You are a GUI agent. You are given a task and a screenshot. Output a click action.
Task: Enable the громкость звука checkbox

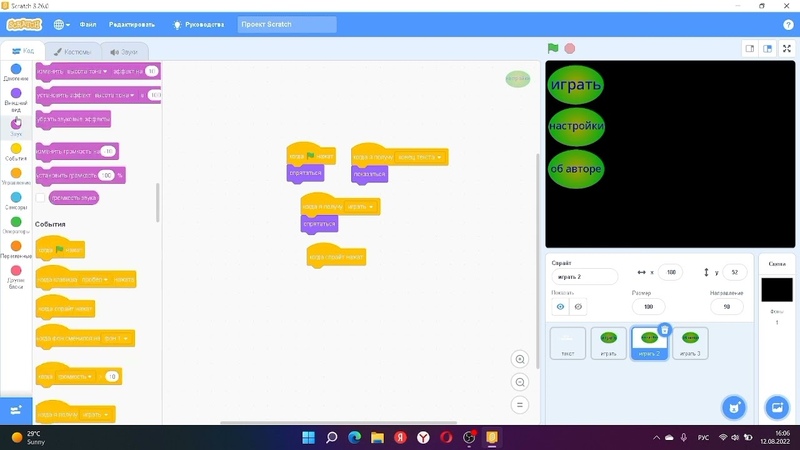click(x=41, y=198)
